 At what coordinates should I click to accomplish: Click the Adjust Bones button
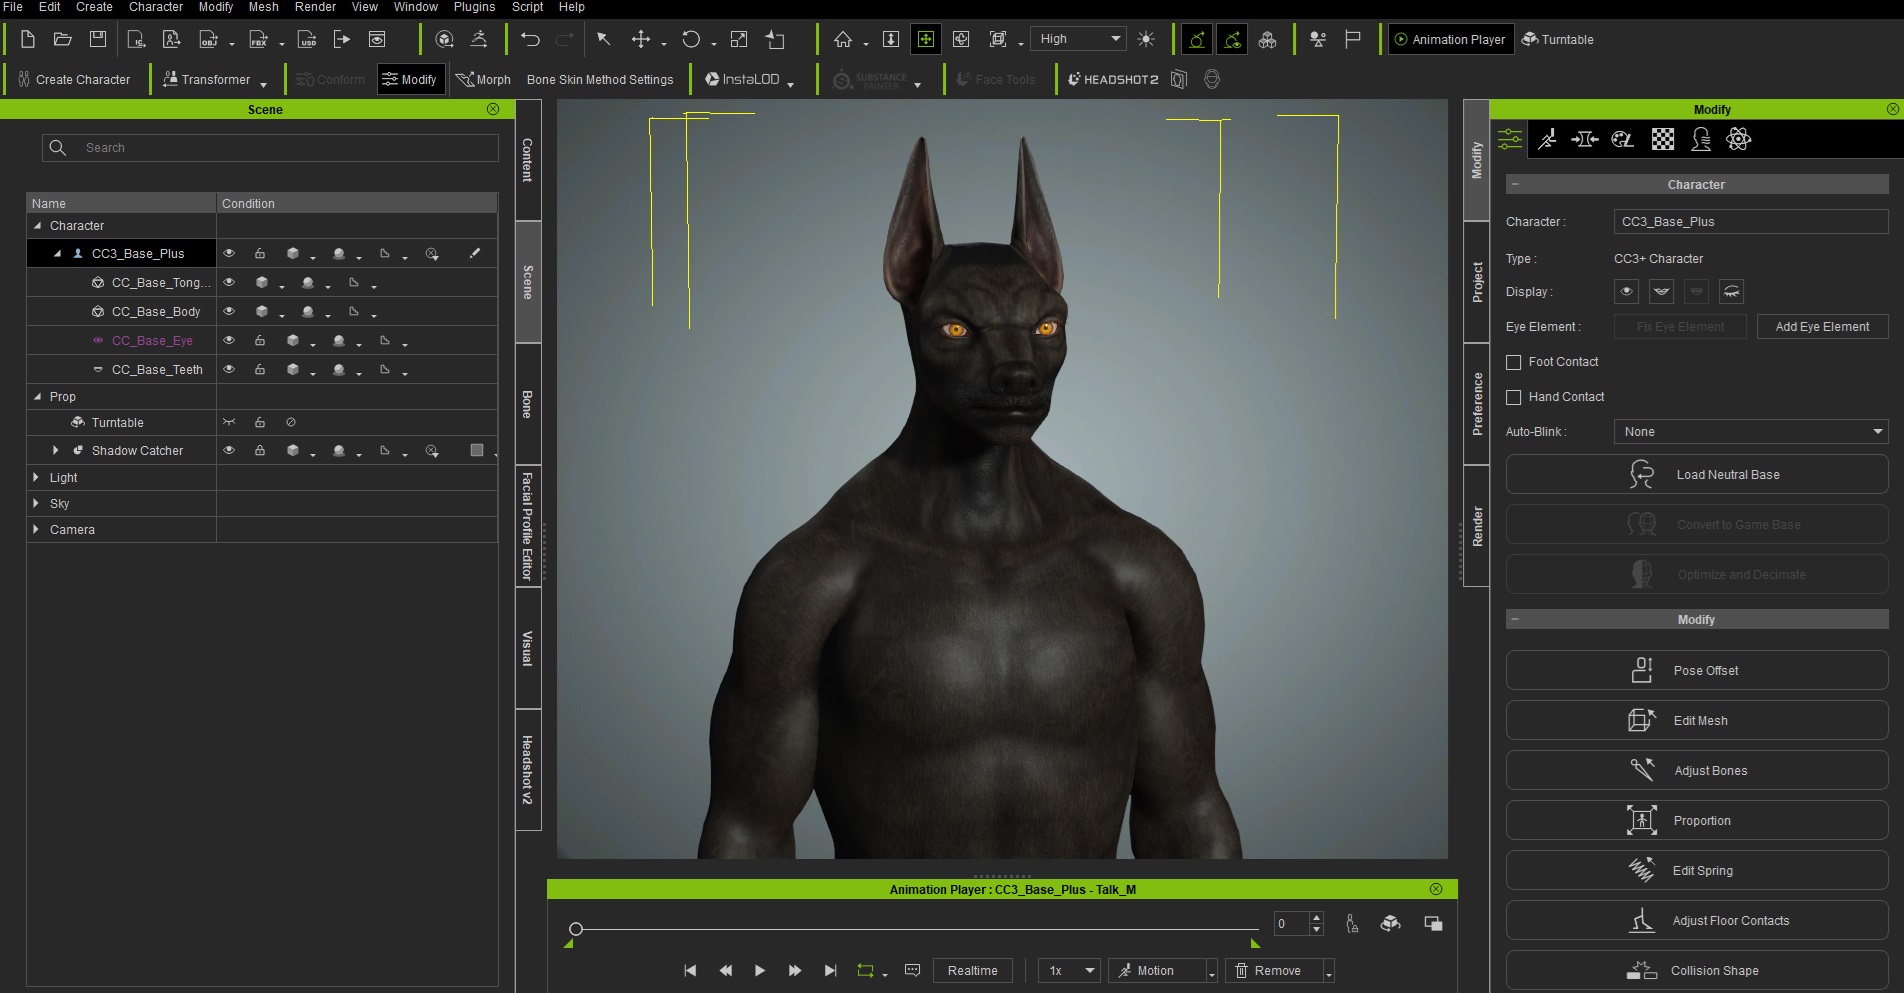(1697, 770)
